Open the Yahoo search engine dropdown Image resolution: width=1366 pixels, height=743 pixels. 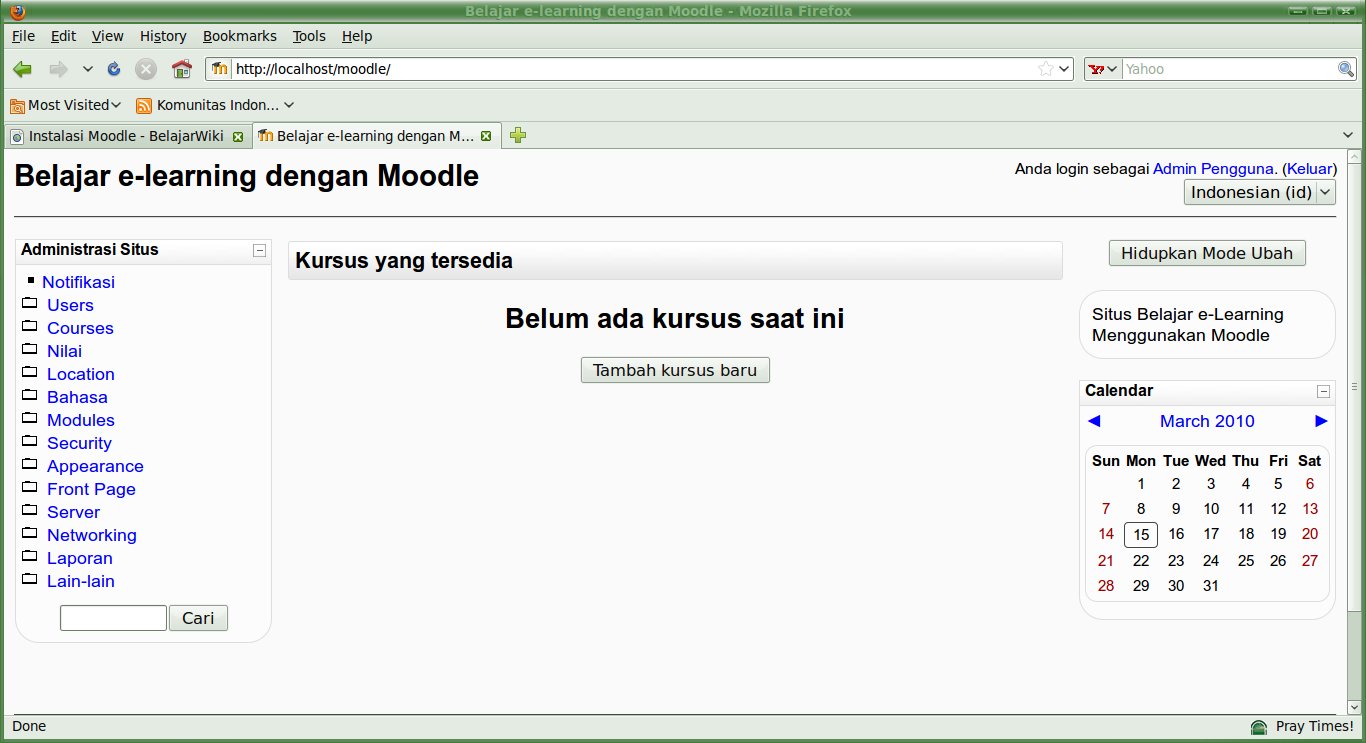tap(1103, 69)
